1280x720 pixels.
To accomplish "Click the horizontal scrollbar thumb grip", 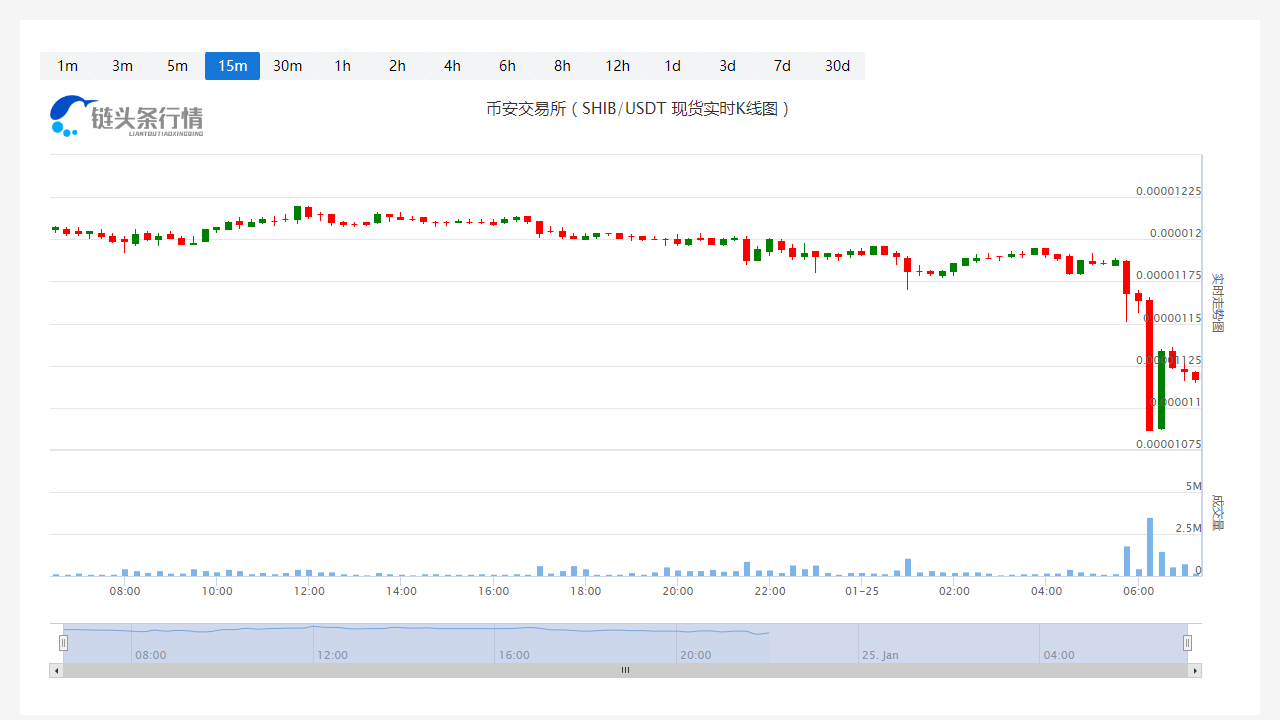I will (x=625, y=671).
